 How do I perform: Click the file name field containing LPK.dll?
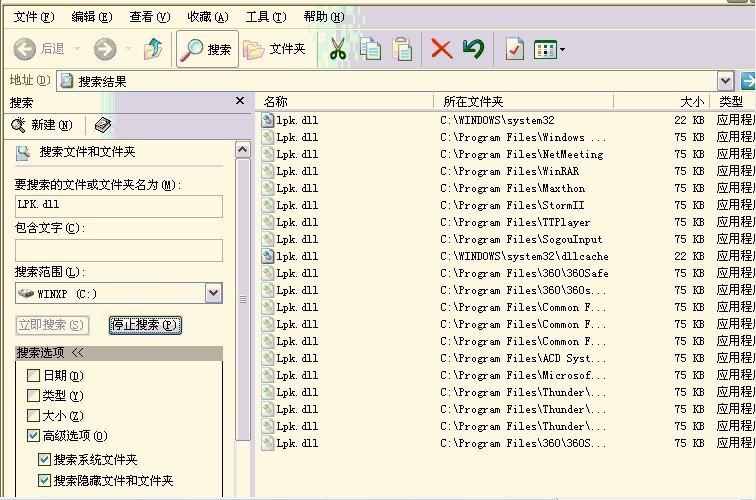119,206
